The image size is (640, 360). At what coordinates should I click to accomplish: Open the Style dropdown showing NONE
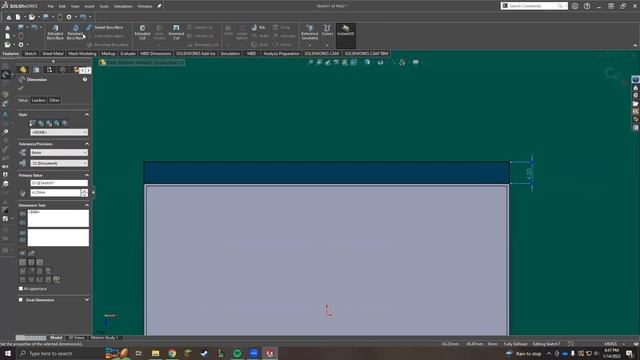tap(59, 132)
